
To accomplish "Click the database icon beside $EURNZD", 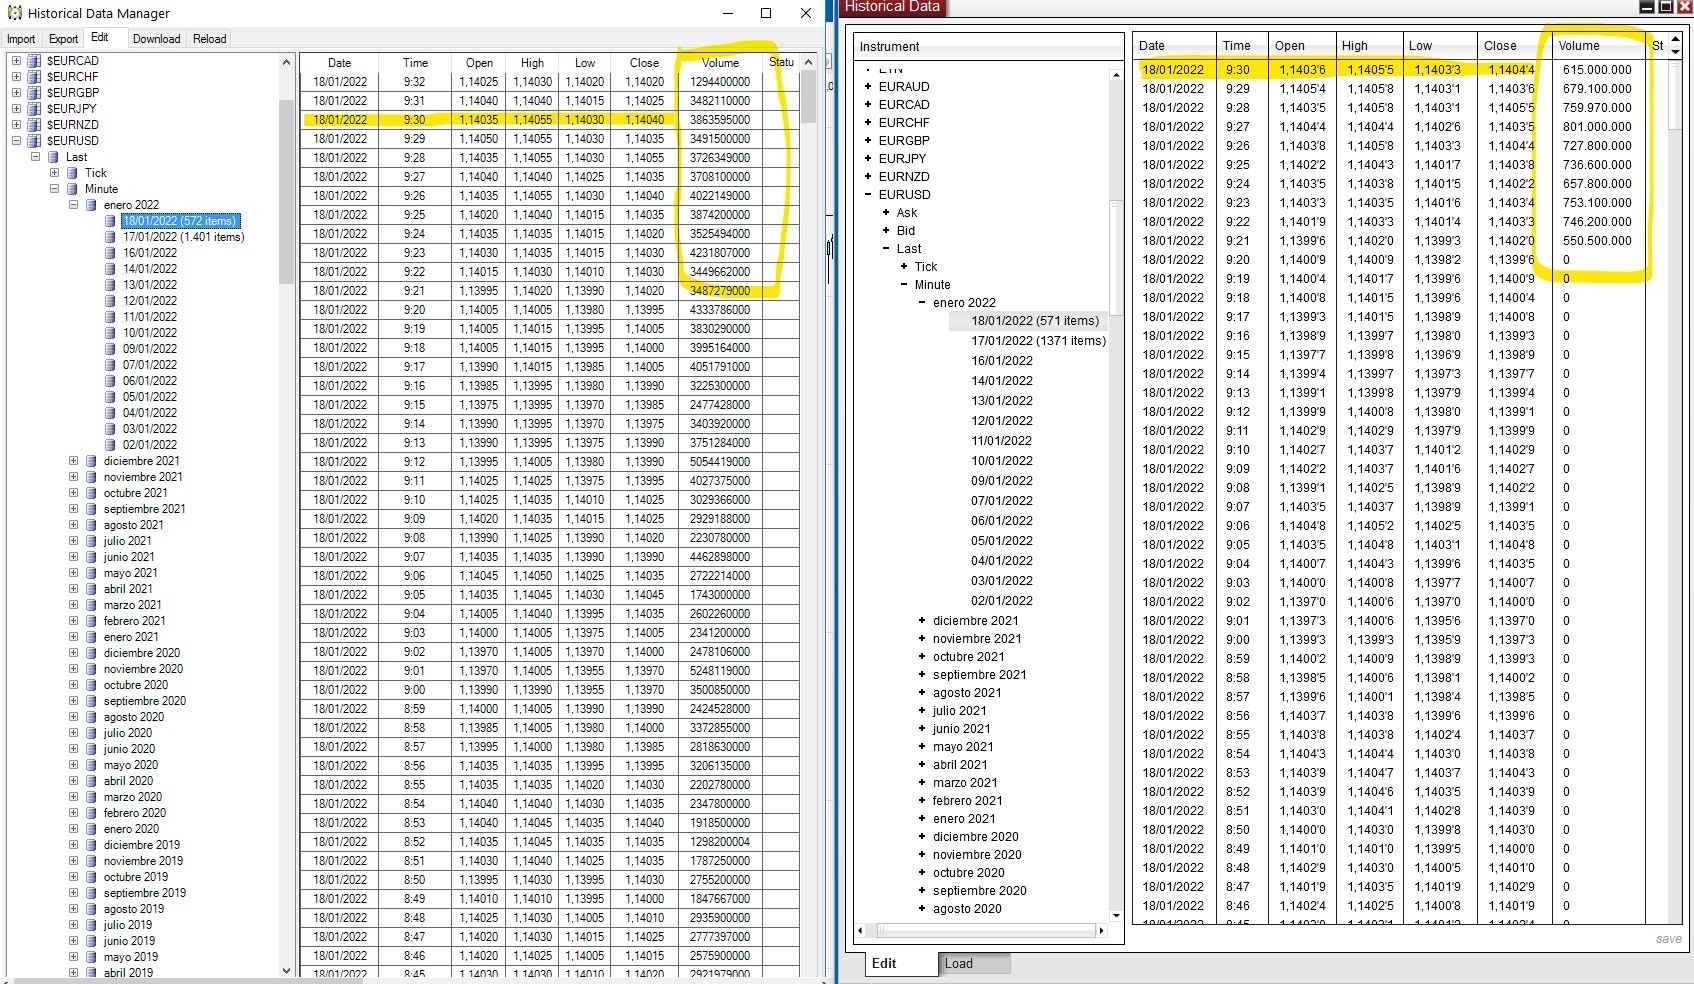I will [34, 125].
